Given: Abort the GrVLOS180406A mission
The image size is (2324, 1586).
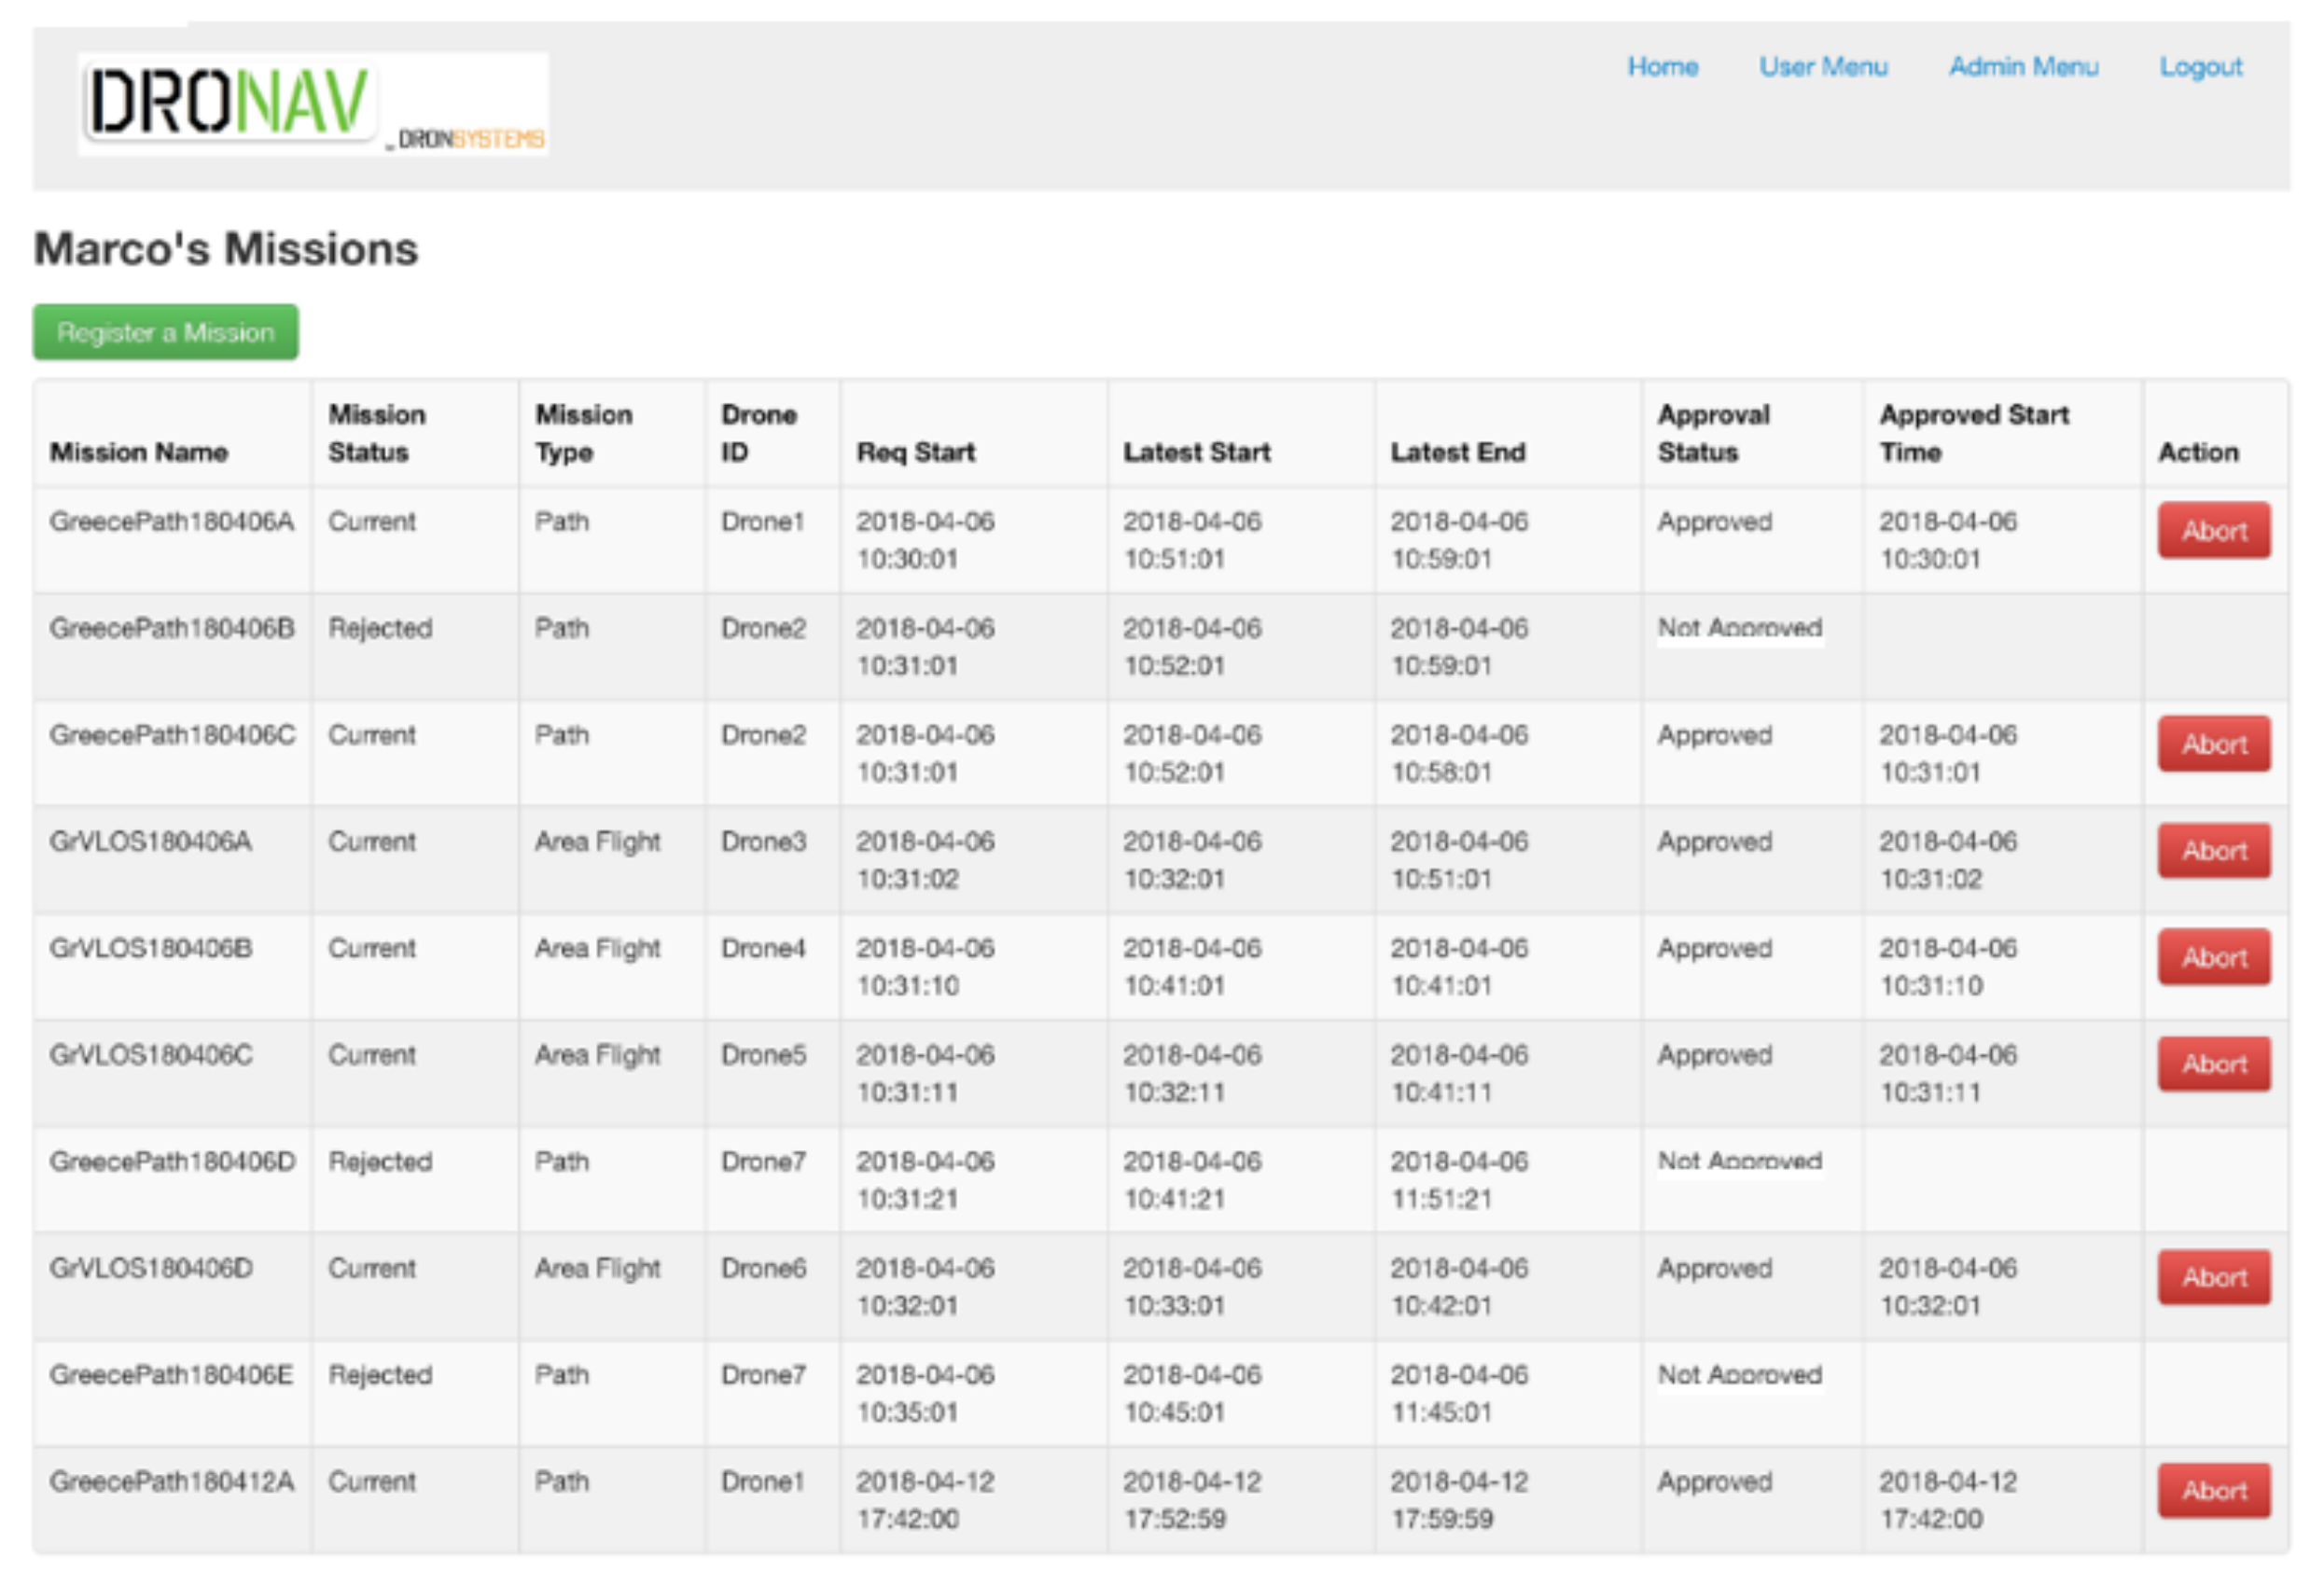Looking at the screenshot, I should [2213, 851].
